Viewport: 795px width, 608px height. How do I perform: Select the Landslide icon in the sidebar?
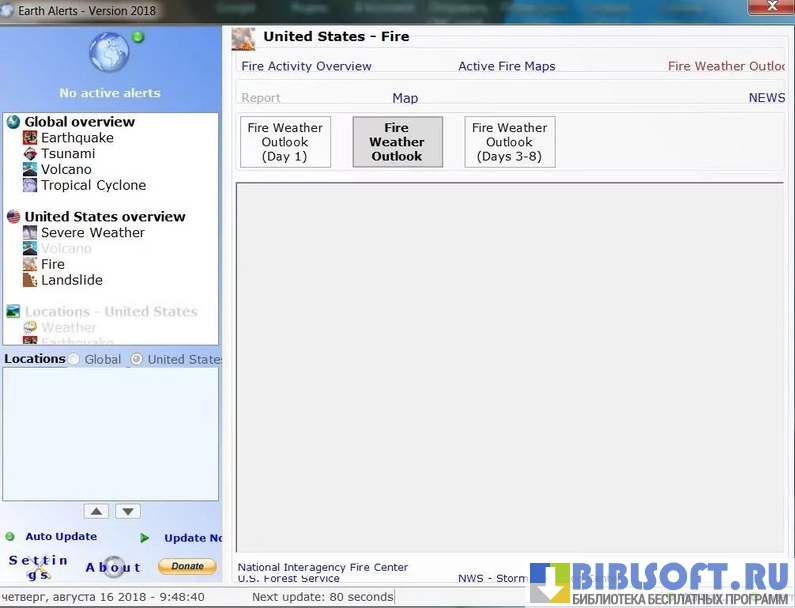(x=30, y=281)
